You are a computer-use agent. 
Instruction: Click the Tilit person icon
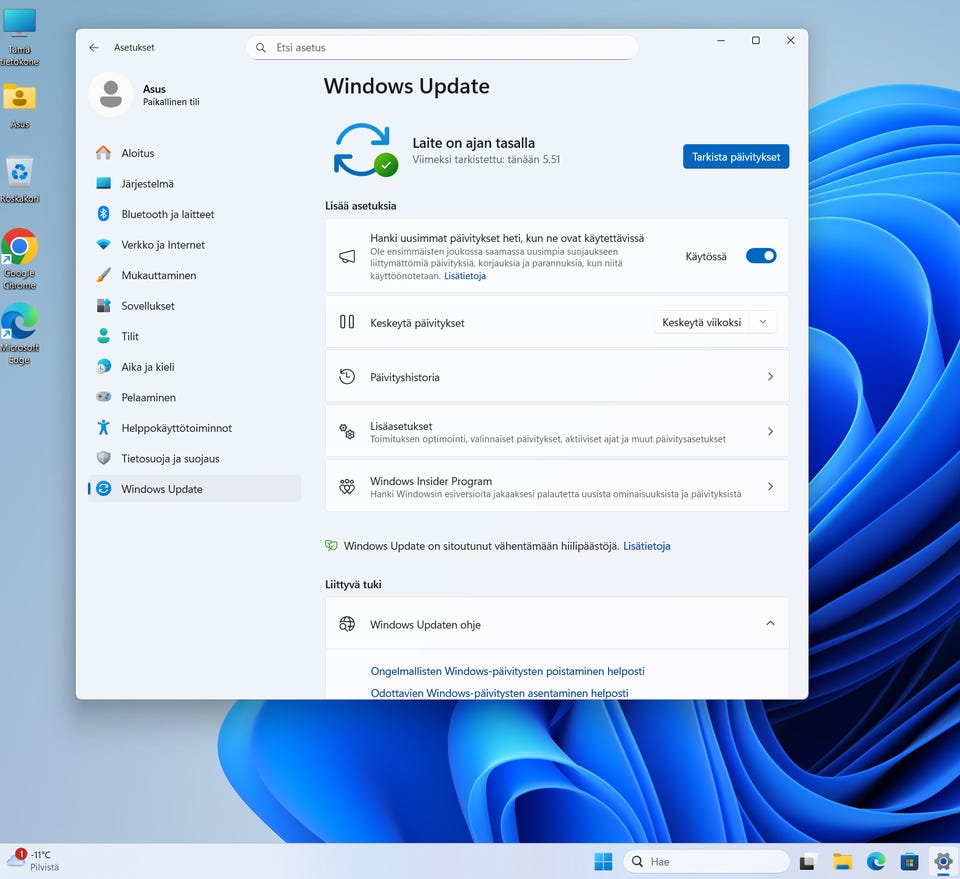103,336
